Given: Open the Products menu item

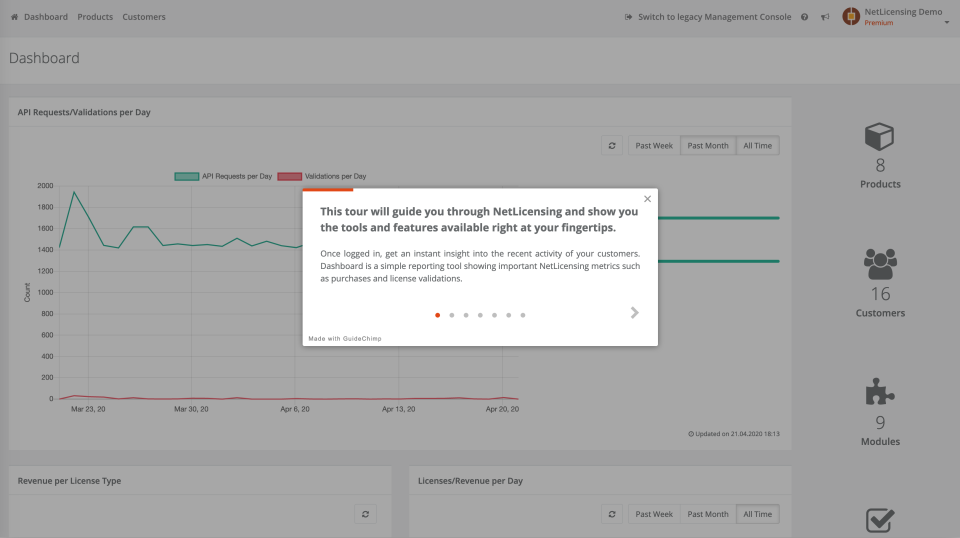Looking at the screenshot, I should click(95, 17).
